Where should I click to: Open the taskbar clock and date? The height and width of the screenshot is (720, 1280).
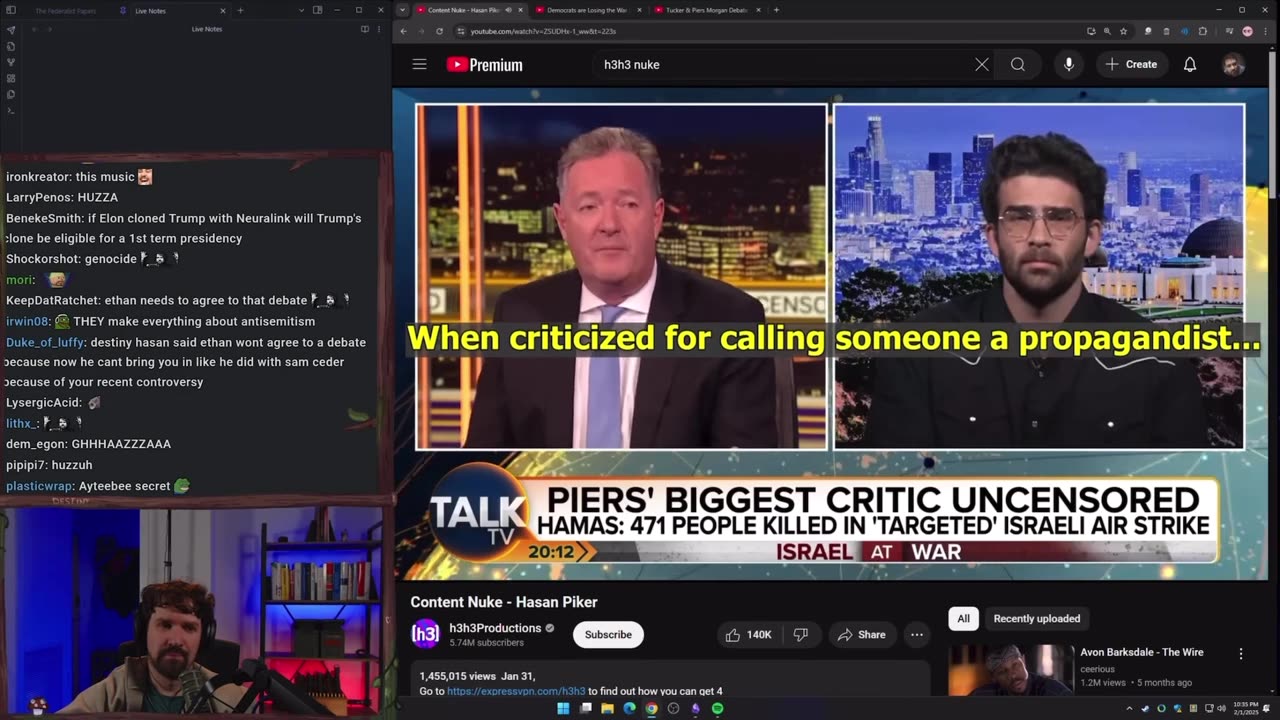[x=1245, y=708]
